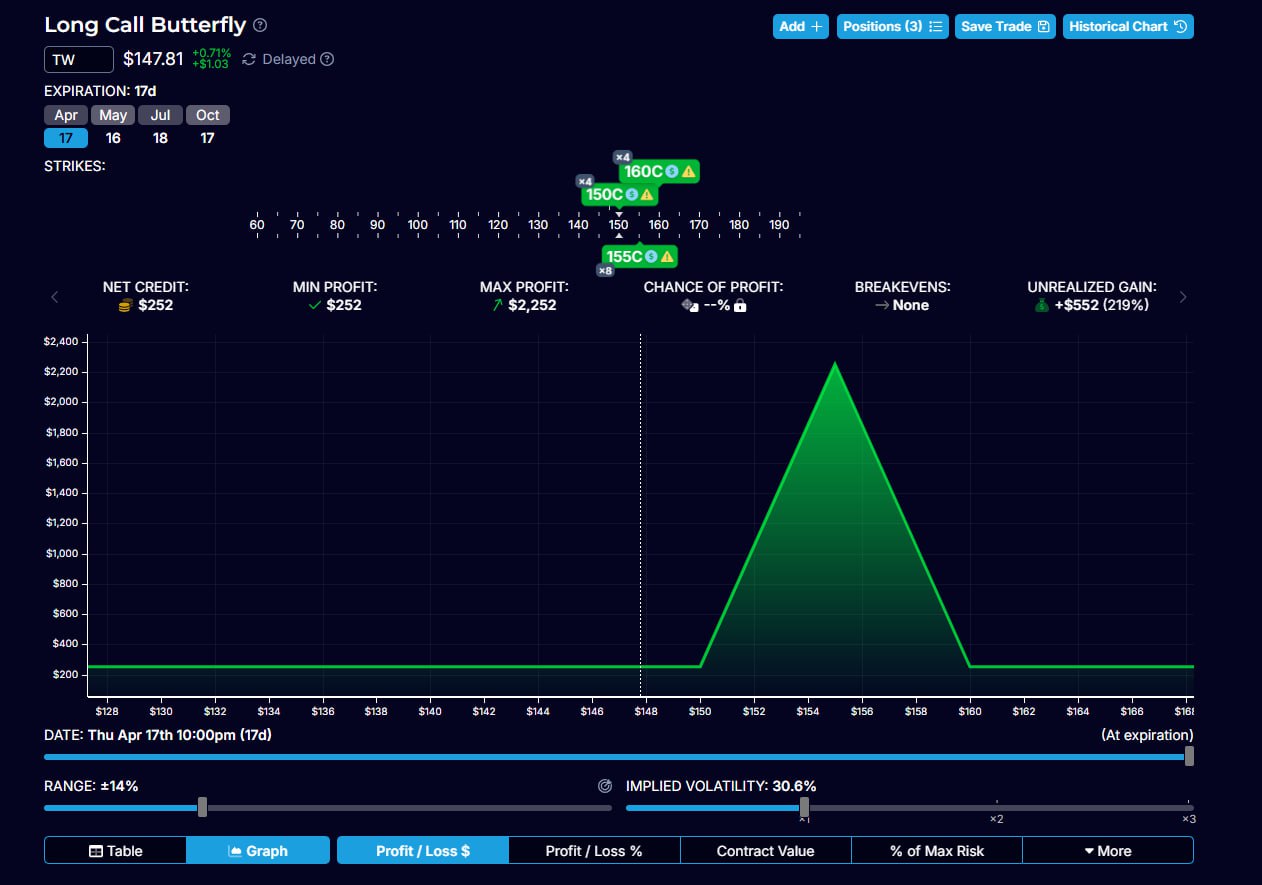Click the question icon after Delayed

327,59
